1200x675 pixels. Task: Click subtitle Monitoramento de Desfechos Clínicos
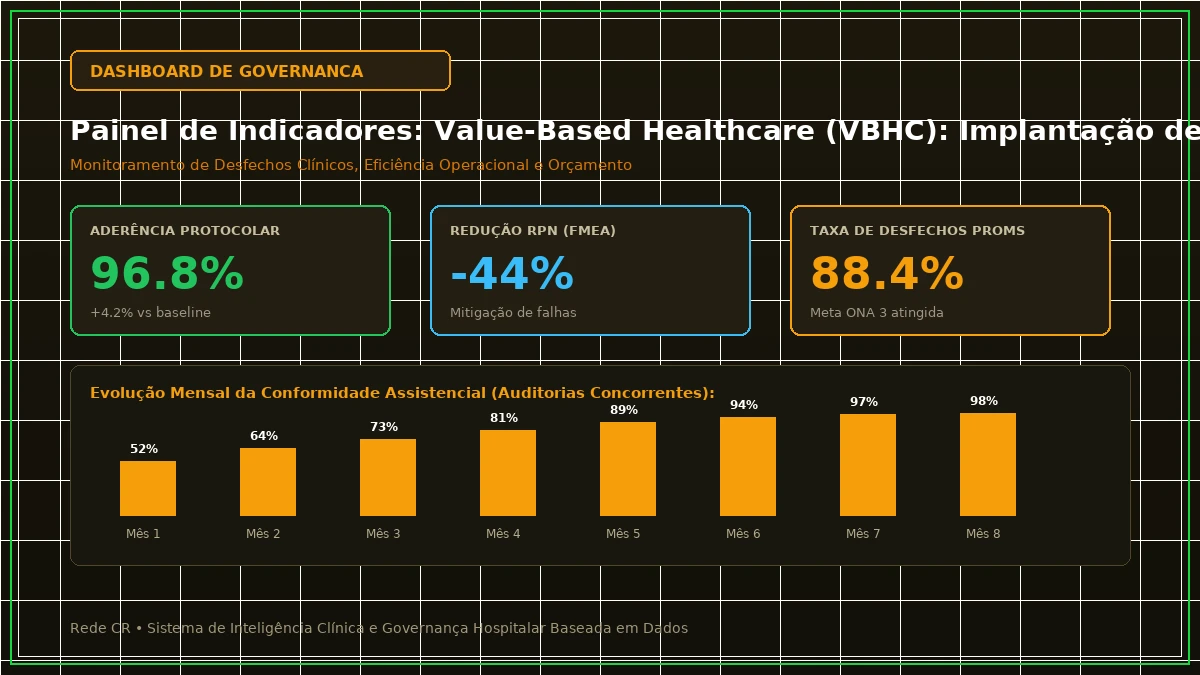click(x=351, y=165)
